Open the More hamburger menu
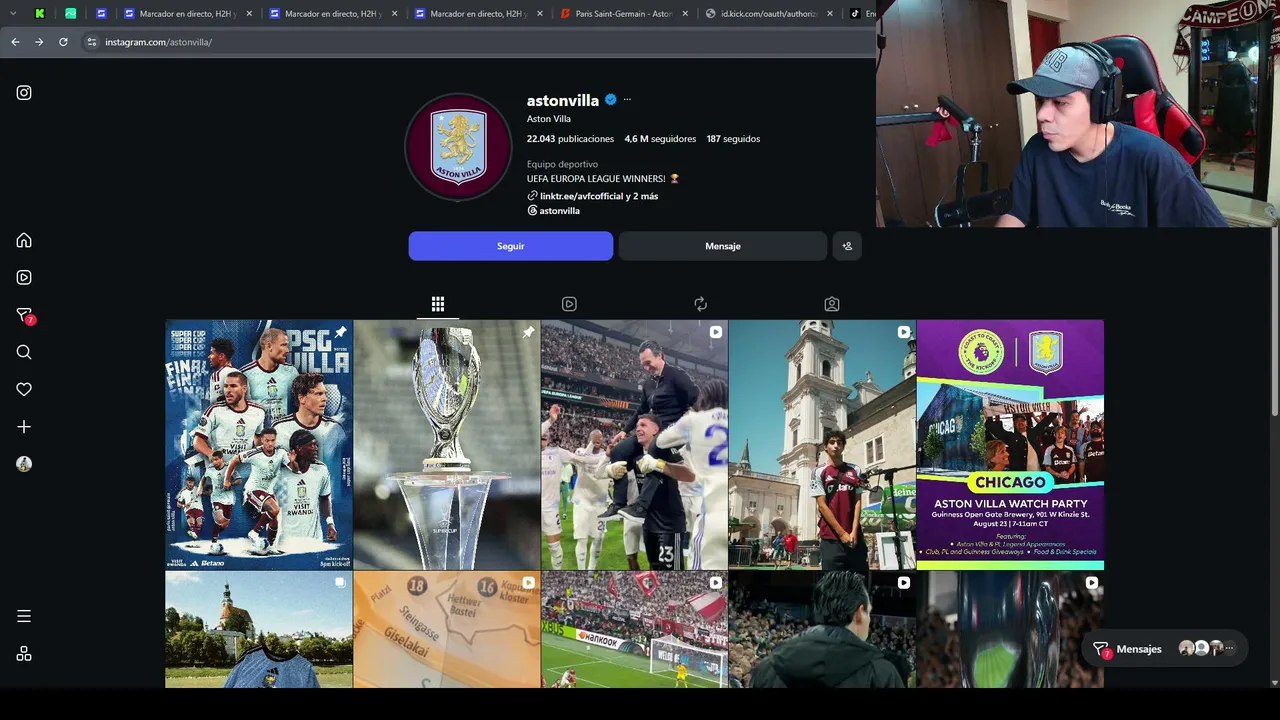 [x=24, y=616]
